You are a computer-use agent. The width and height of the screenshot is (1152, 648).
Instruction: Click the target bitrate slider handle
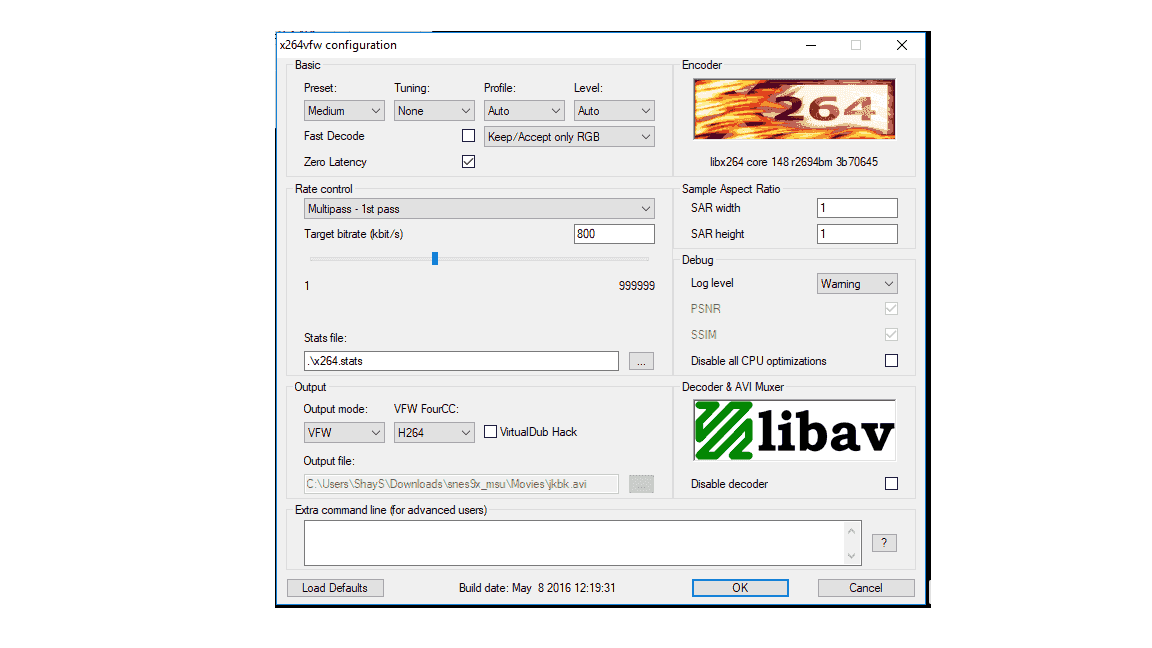click(x=435, y=259)
